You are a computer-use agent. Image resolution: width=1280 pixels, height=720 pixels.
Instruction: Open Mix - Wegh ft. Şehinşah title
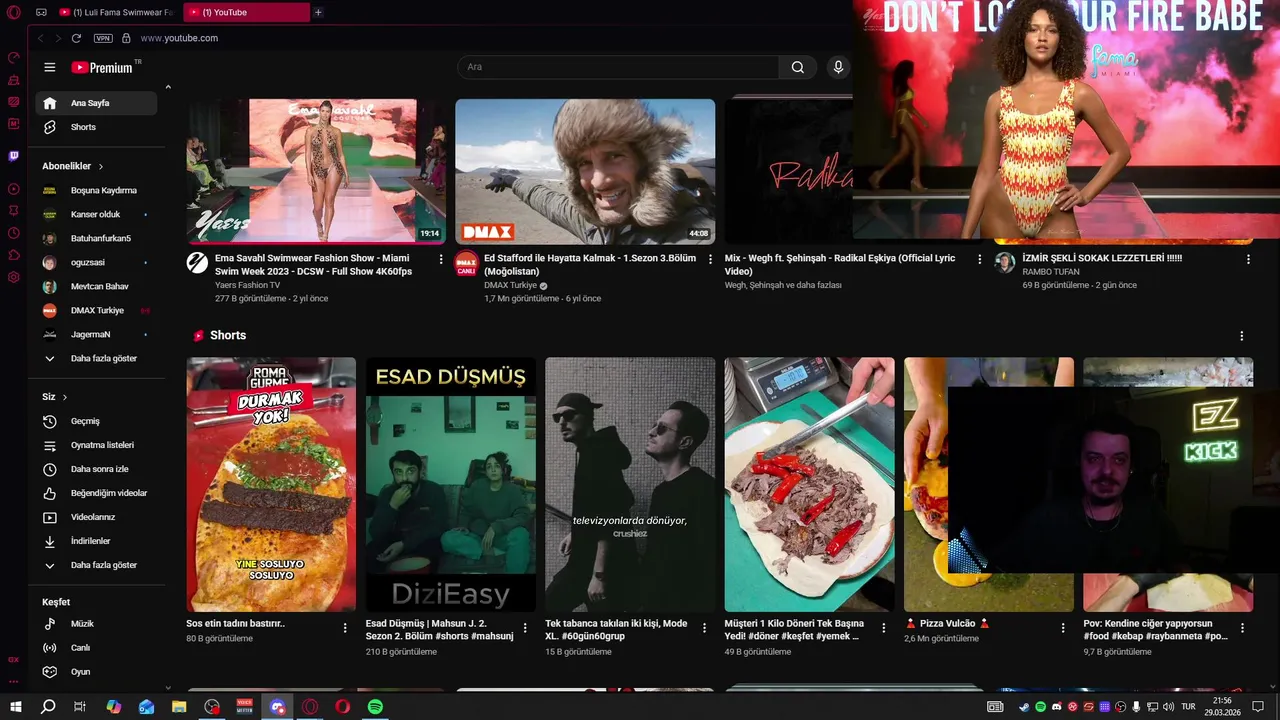point(840,264)
